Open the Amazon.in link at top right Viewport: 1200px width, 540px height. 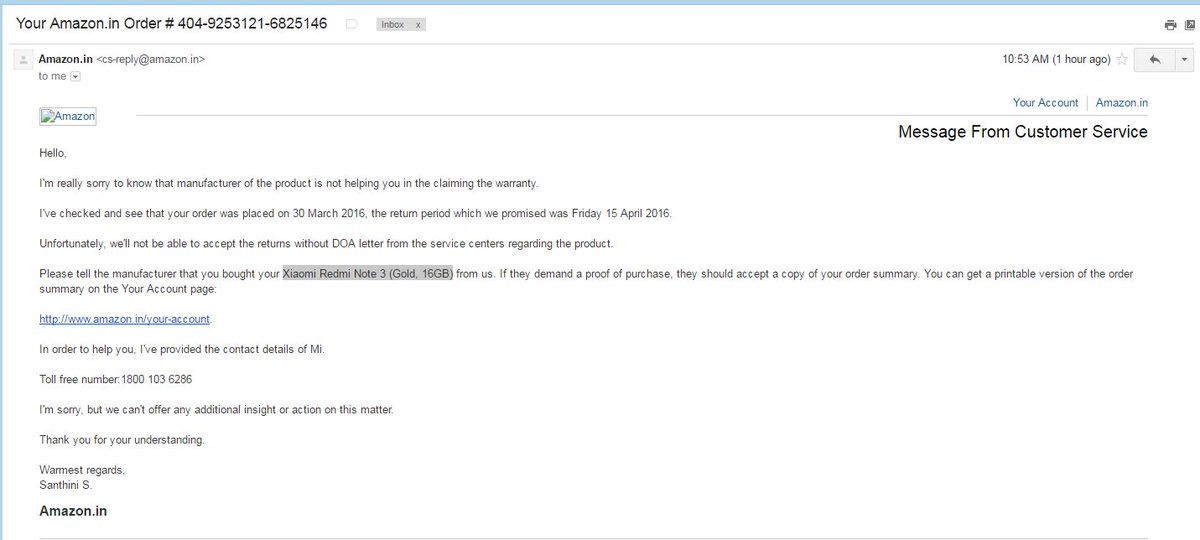(1121, 103)
